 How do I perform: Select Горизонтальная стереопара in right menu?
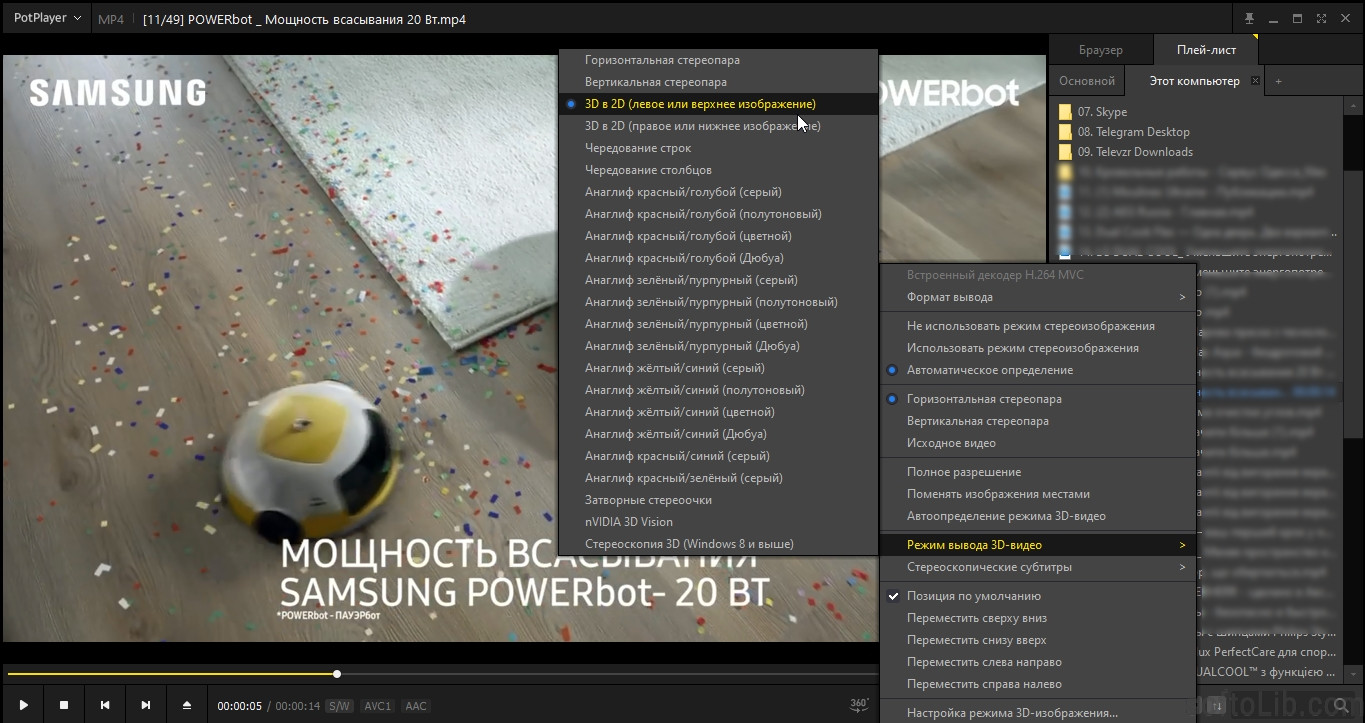(1038, 399)
